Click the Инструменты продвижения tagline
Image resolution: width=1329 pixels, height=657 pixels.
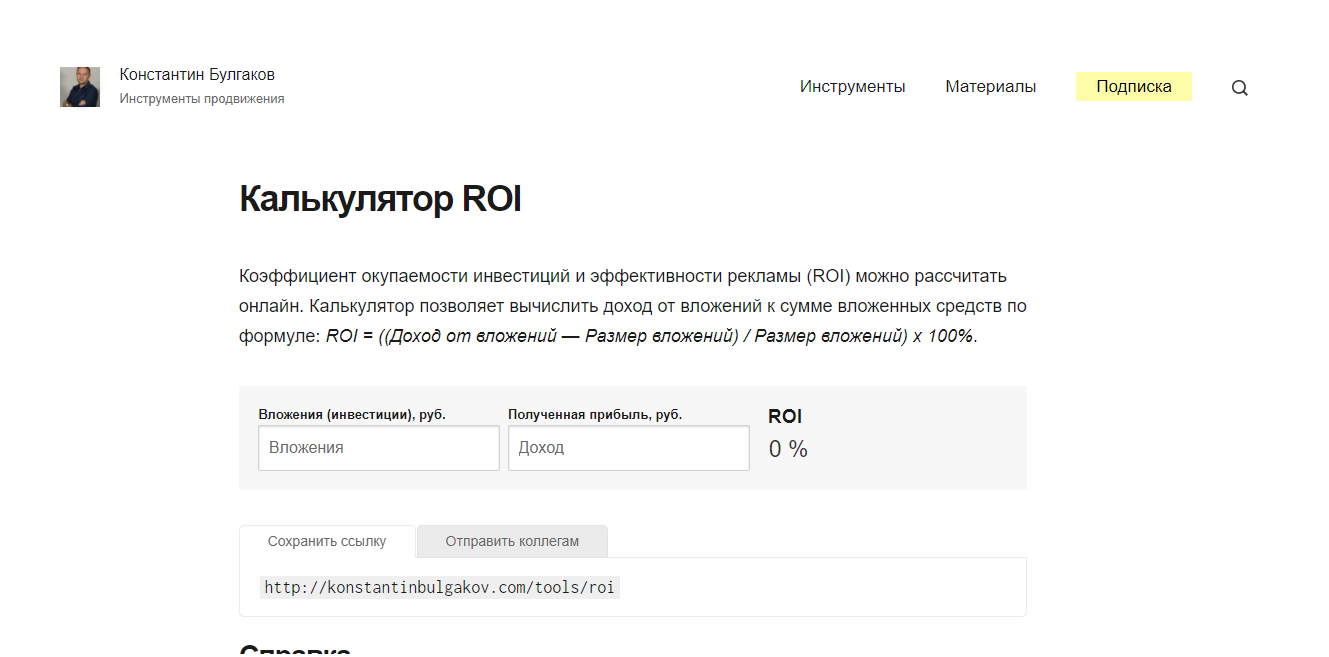tap(202, 99)
